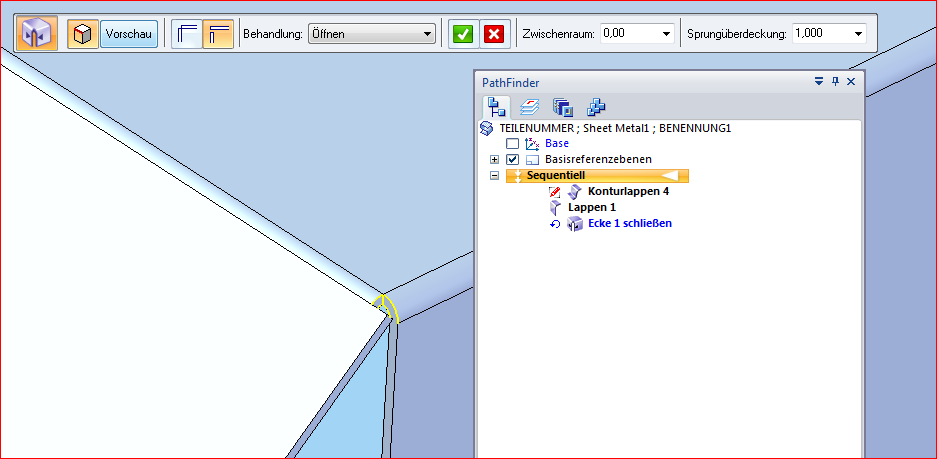Switch to the layers PathFinder tab

(529, 107)
